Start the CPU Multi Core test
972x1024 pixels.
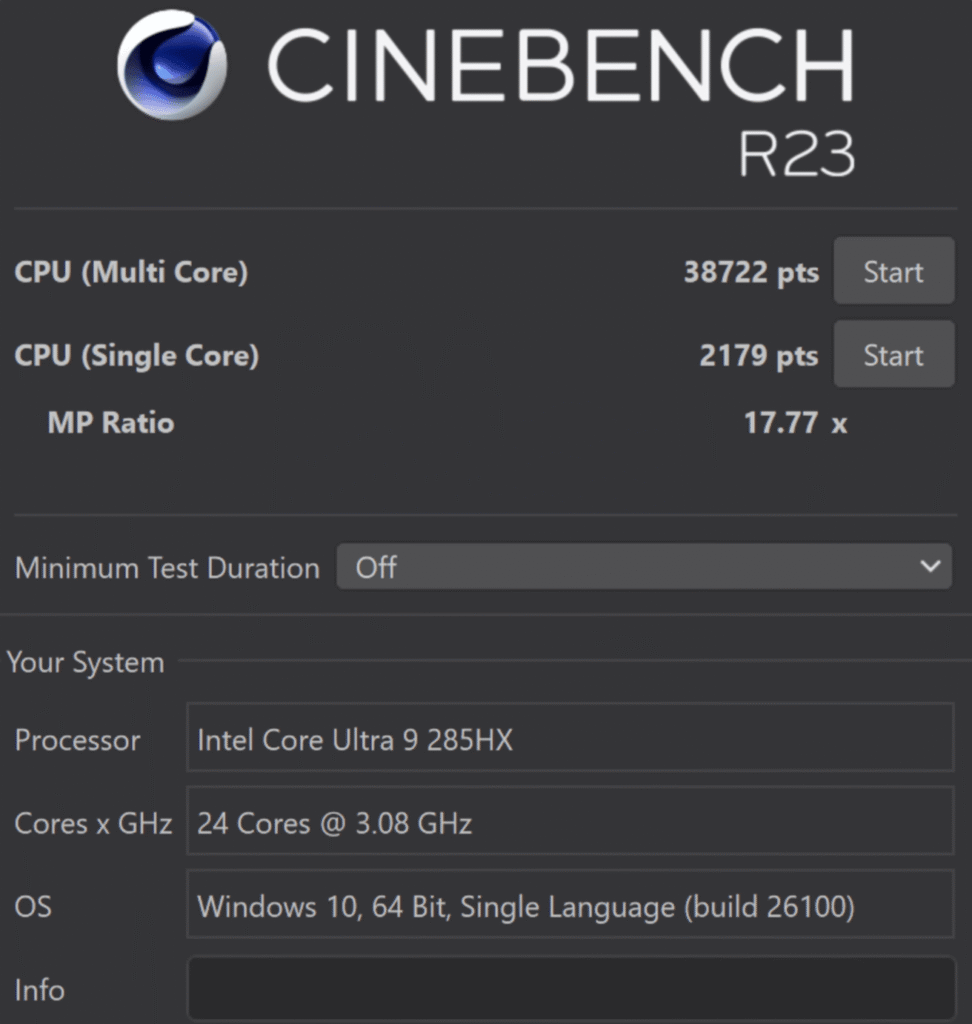pos(893,272)
